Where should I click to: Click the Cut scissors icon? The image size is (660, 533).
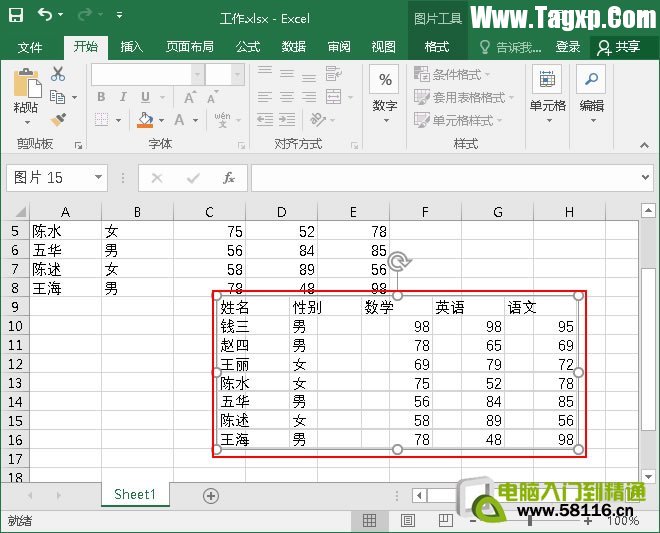tap(58, 74)
